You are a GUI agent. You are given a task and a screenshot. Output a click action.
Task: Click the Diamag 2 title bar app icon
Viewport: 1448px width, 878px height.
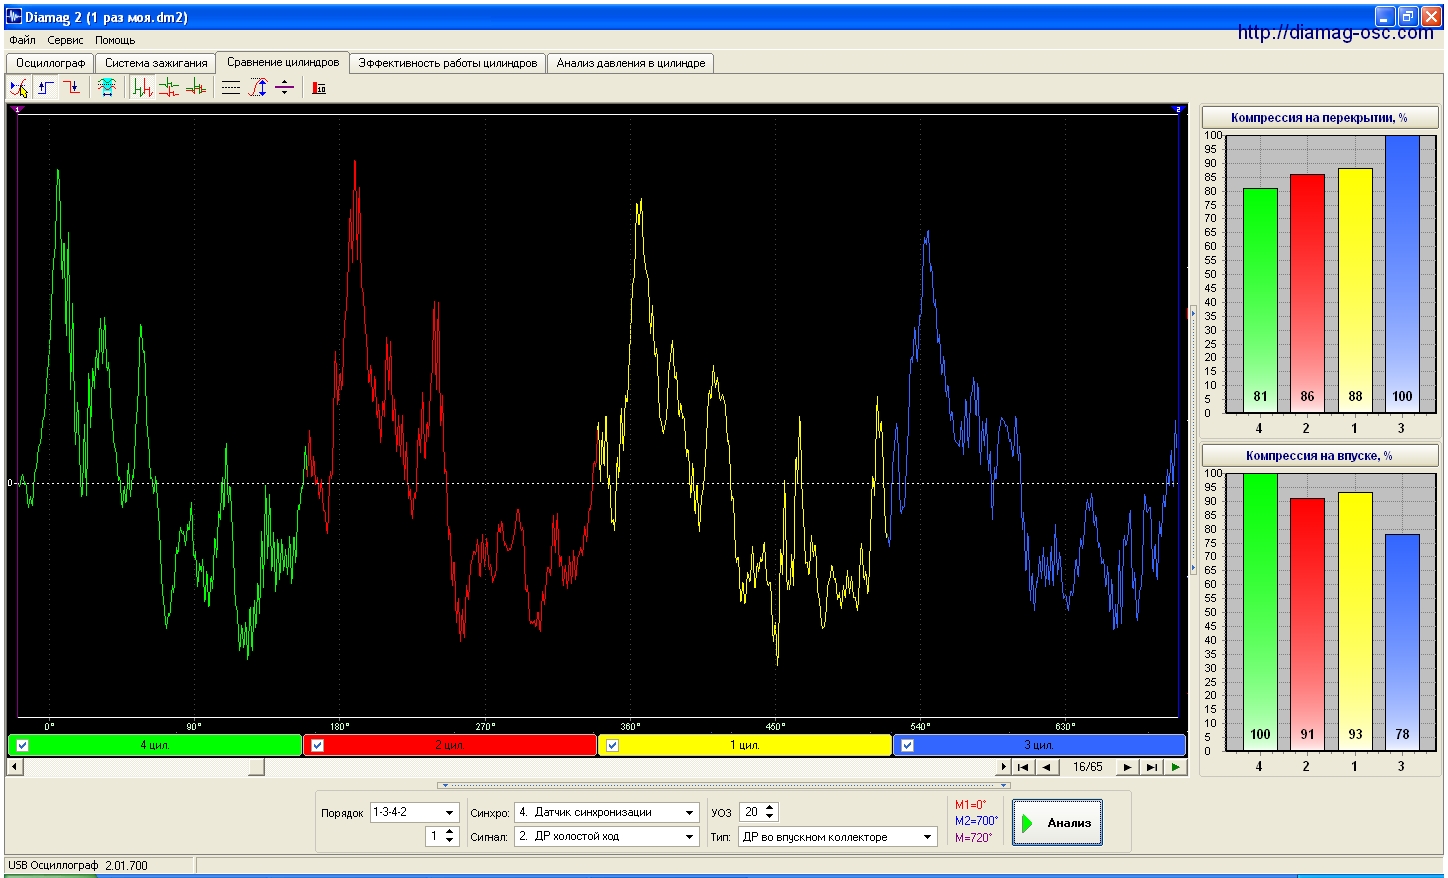click(x=14, y=17)
